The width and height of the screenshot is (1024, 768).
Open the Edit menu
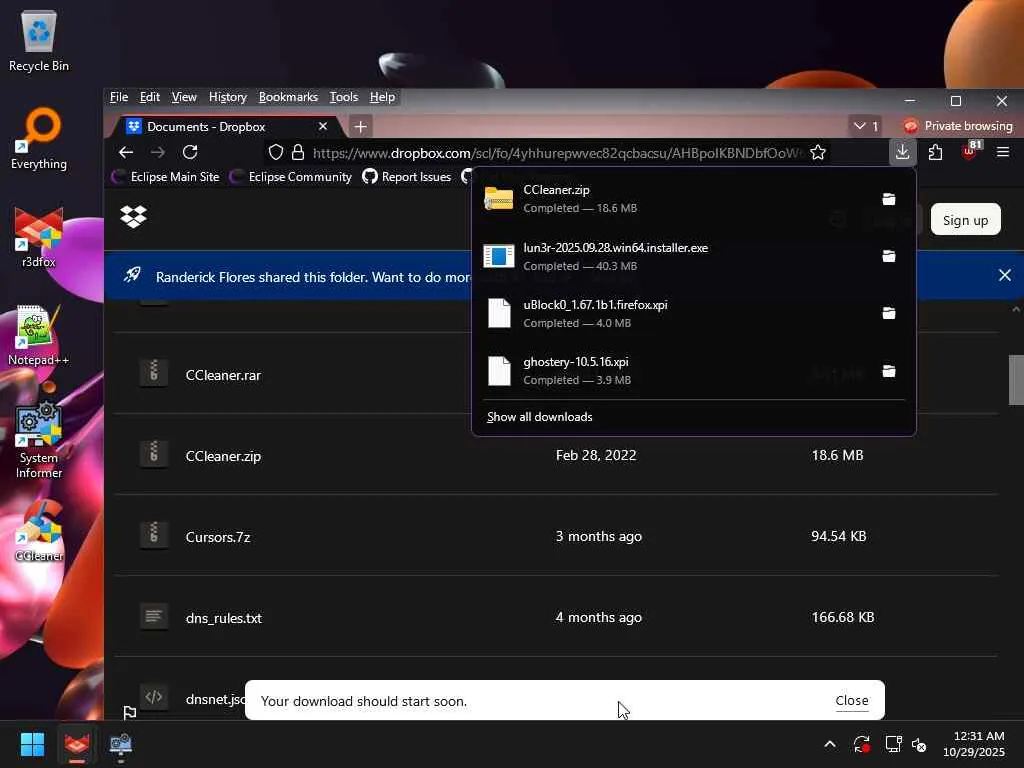coord(150,97)
